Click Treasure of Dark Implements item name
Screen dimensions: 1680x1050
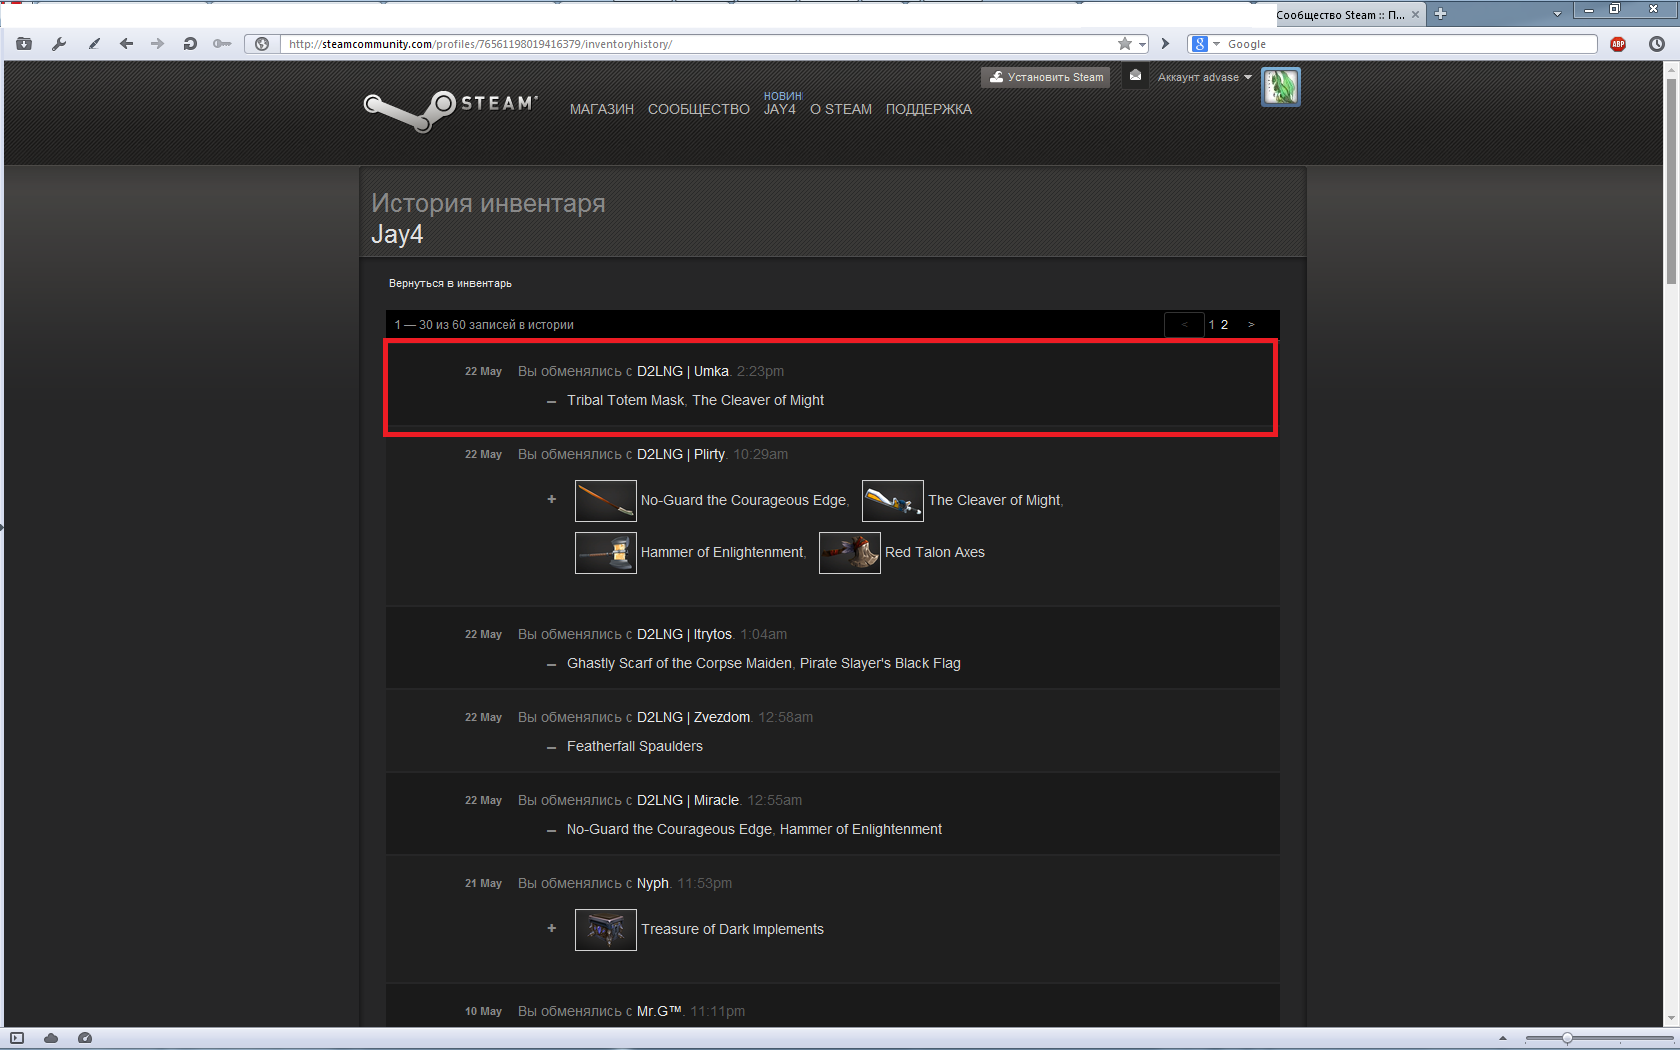[x=733, y=929]
